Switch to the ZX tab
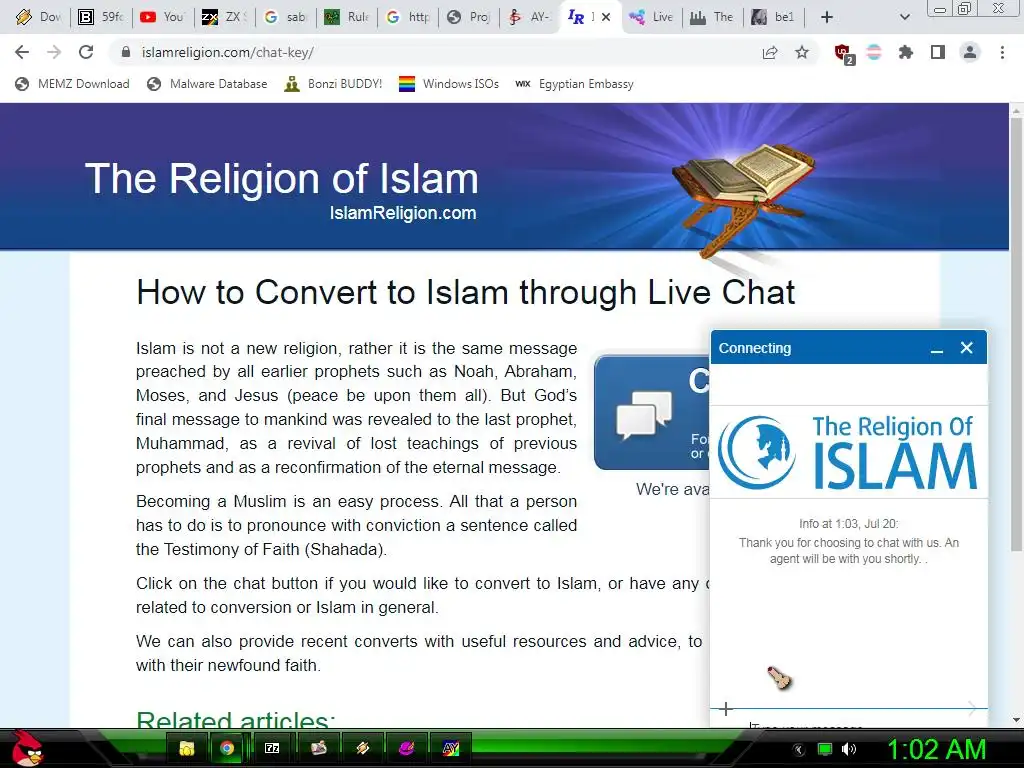Viewport: 1024px width, 768px height. (223, 17)
